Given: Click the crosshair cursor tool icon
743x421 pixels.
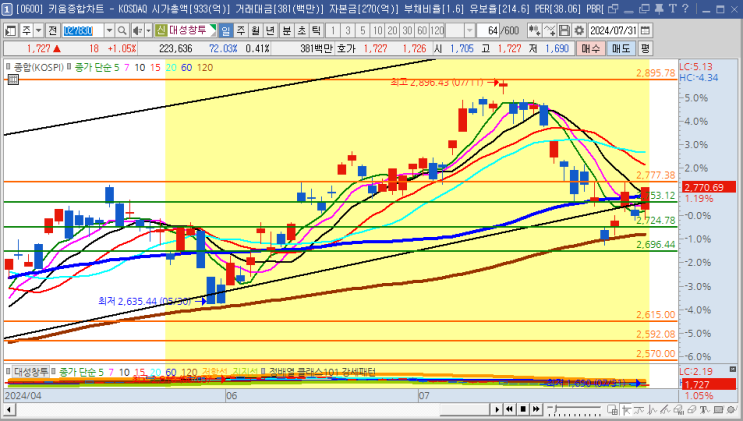Looking at the screenshot, I should (x=626, y=409).
